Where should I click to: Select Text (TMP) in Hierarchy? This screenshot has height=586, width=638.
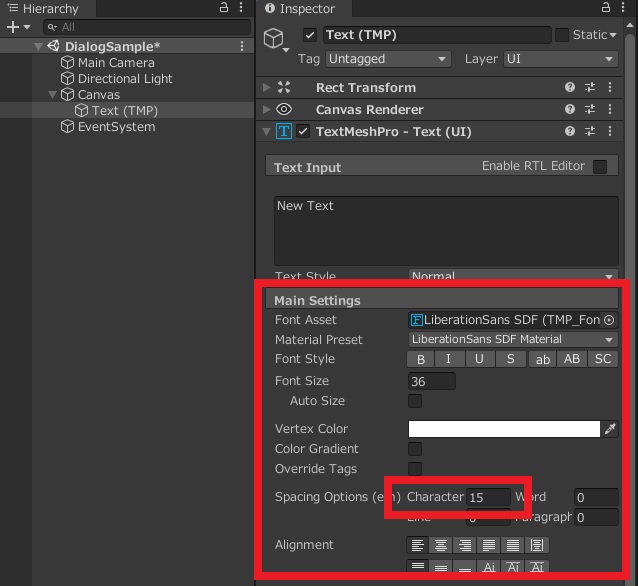coord(125,111)
